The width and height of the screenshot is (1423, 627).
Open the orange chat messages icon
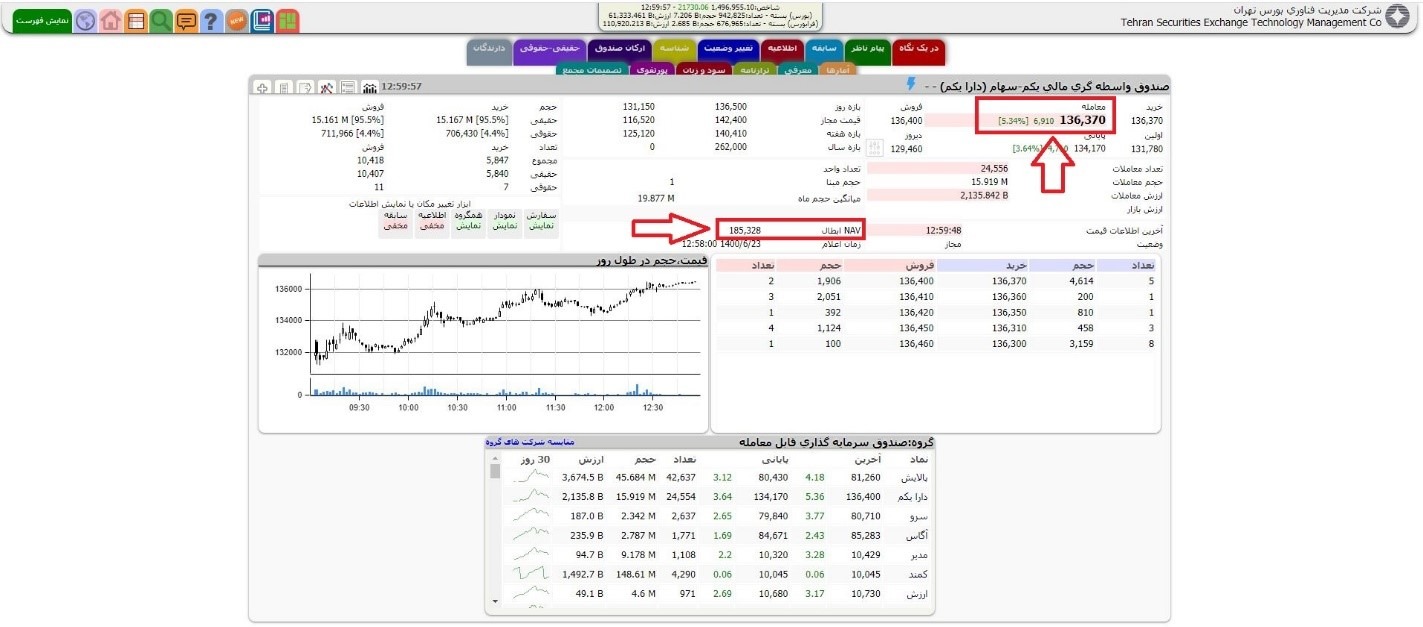[x=186, y=20]
